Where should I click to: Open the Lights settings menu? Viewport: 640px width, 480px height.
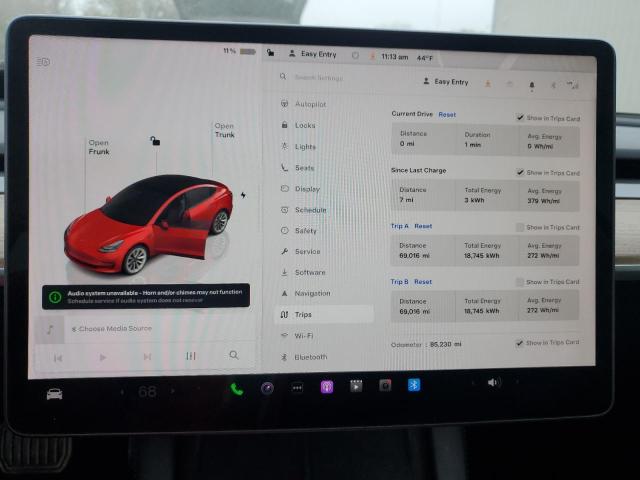(x=299, y=147)
